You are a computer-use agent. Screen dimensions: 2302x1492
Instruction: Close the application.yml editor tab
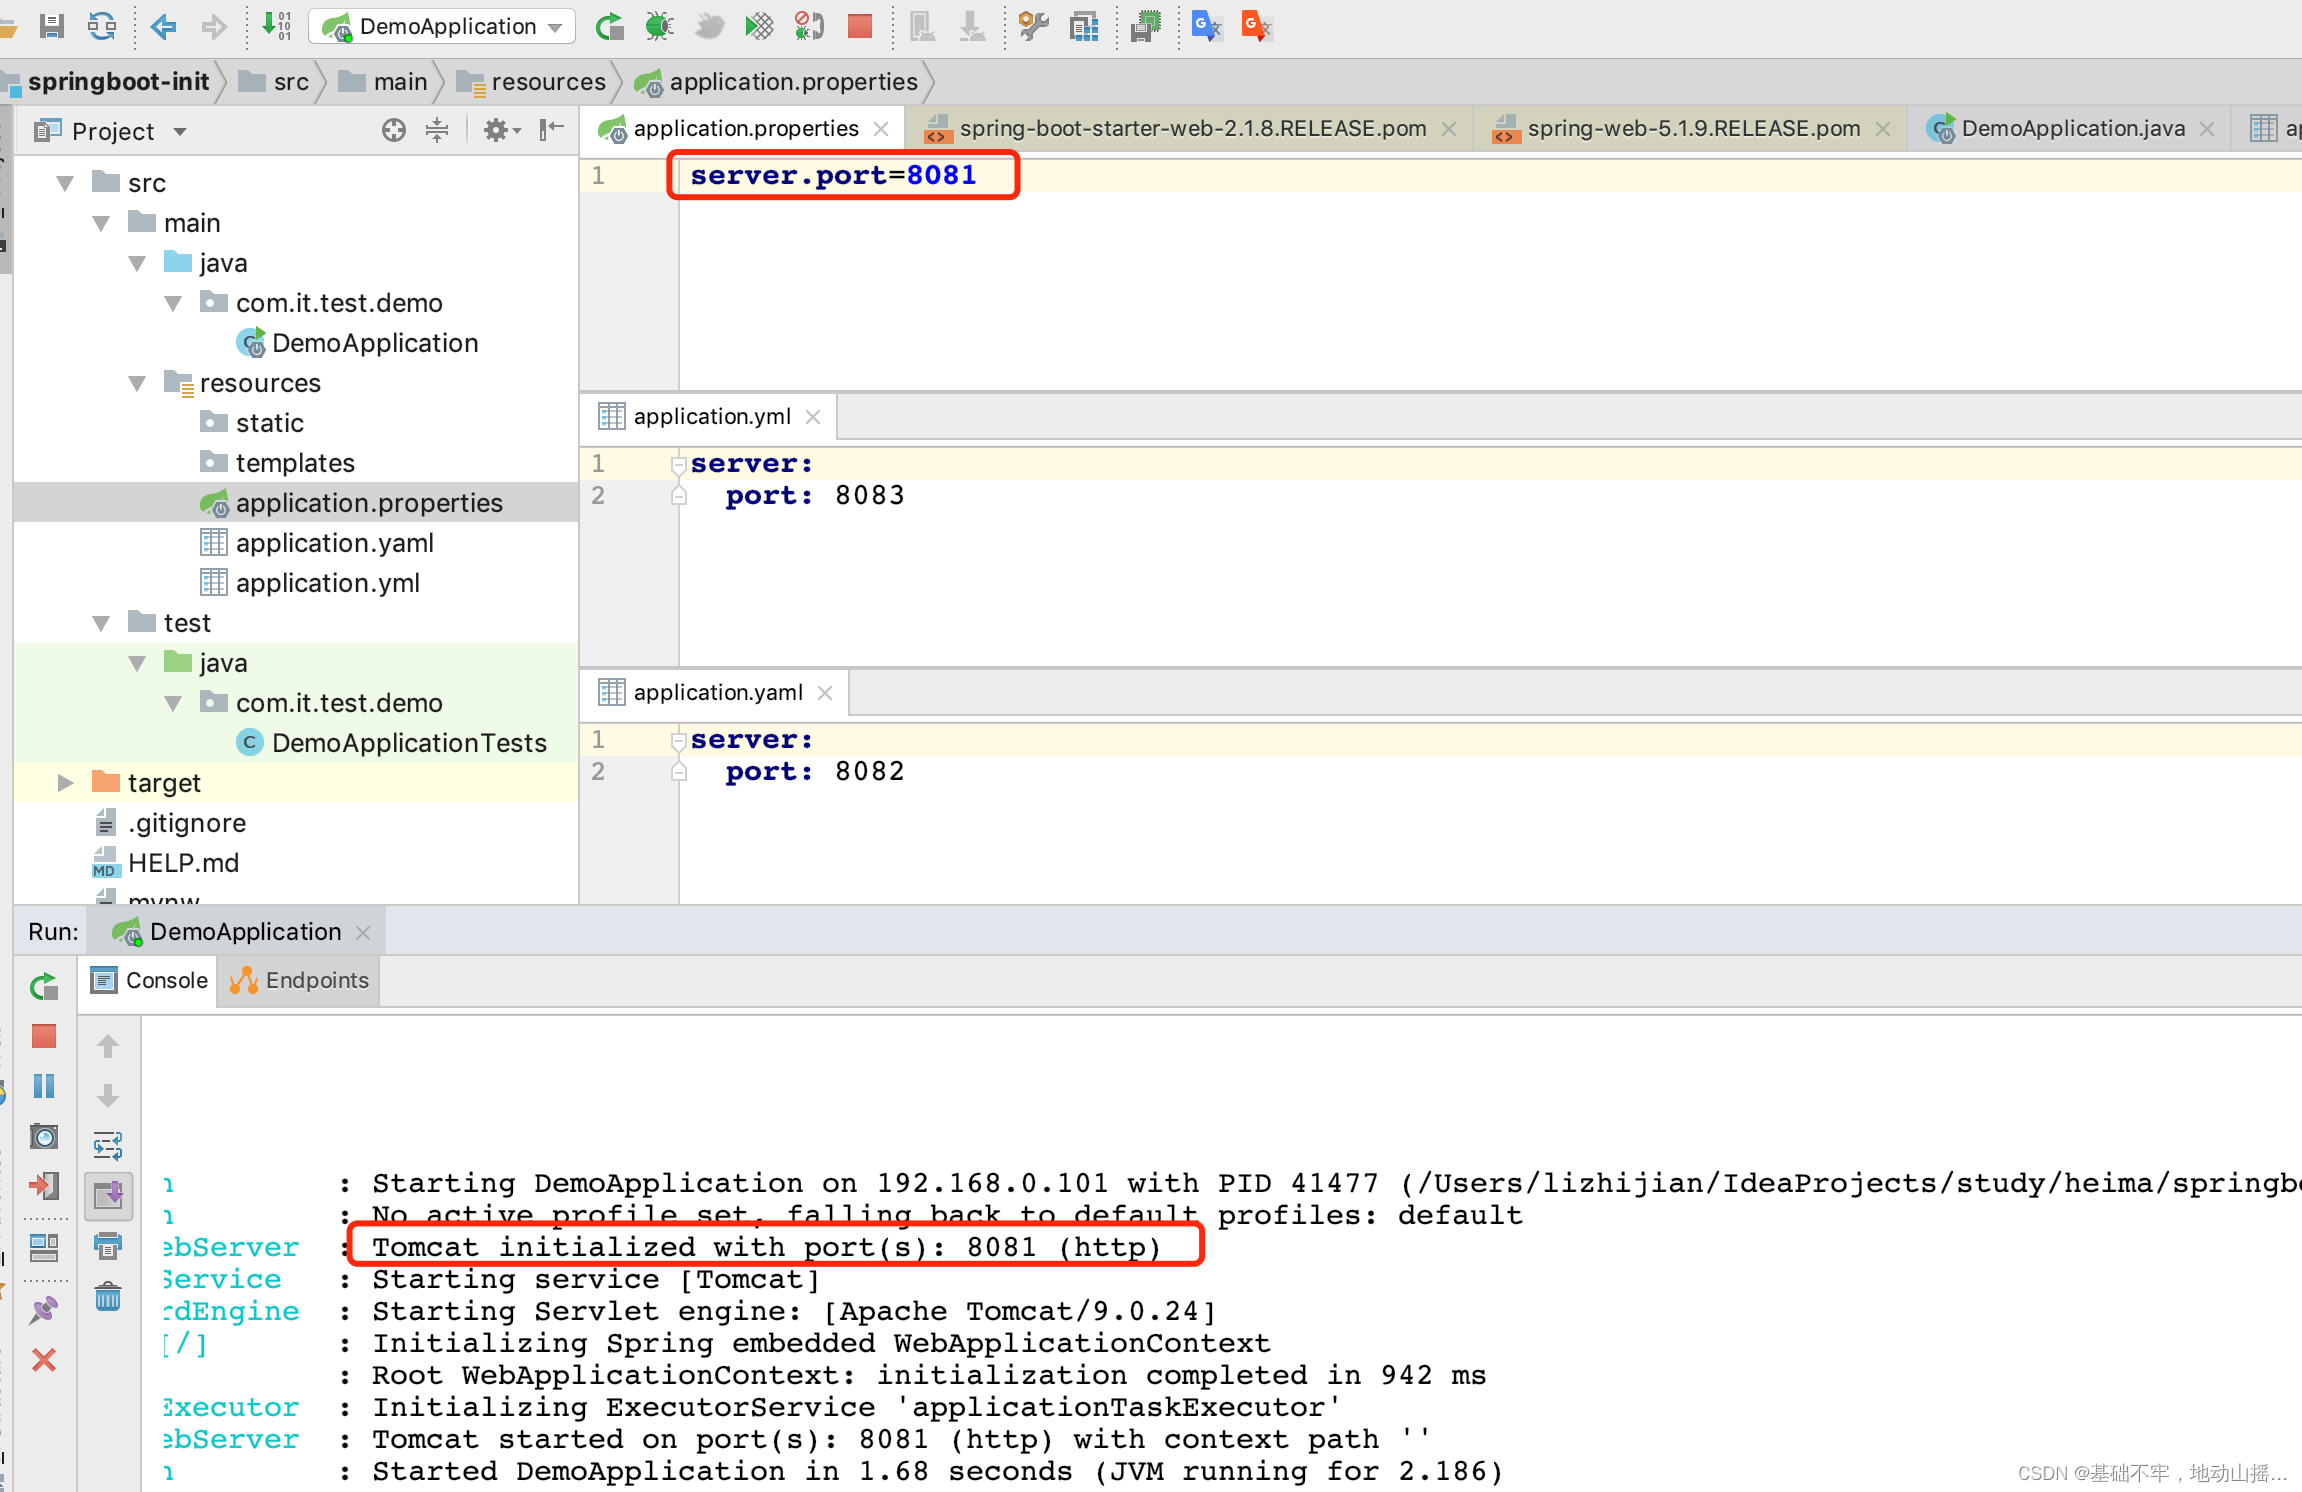(813, 417)
